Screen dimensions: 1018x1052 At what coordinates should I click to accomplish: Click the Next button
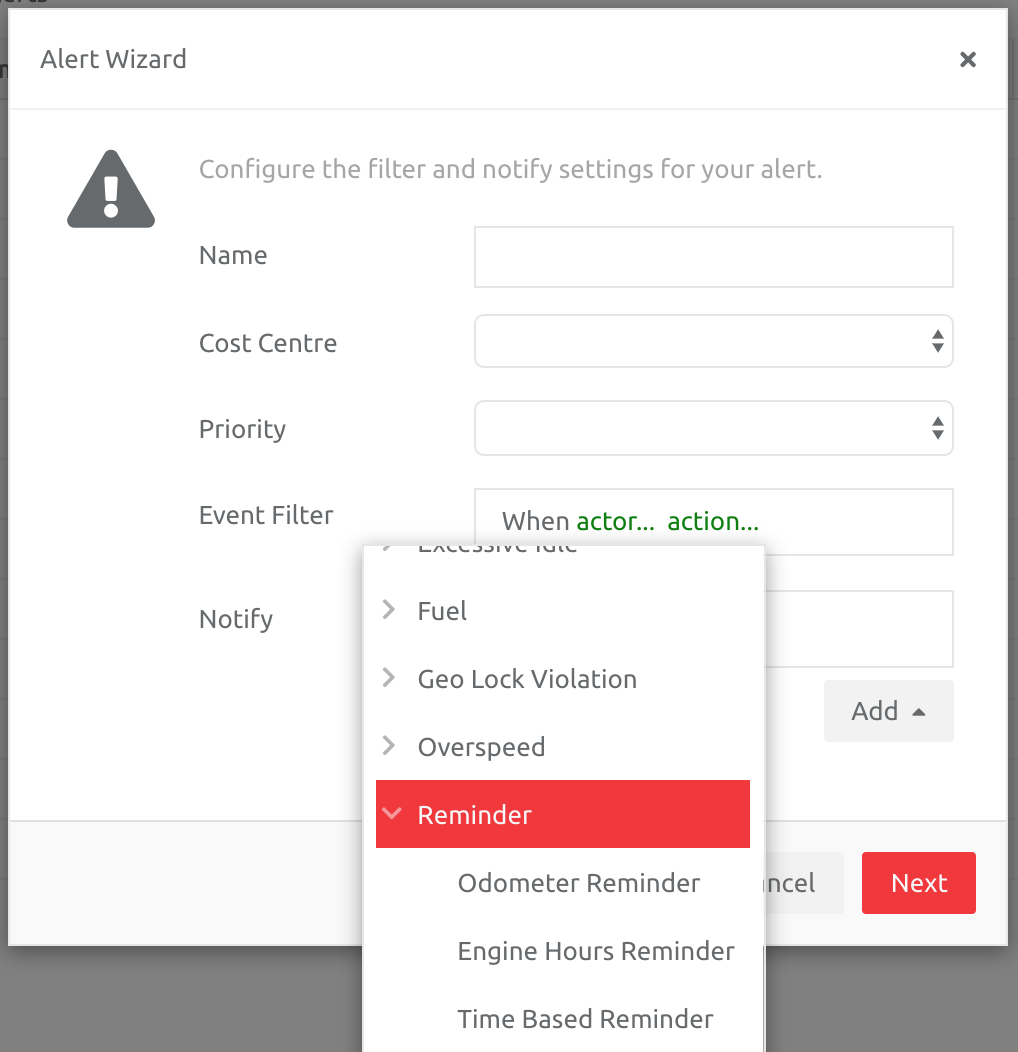coord(918,883)
